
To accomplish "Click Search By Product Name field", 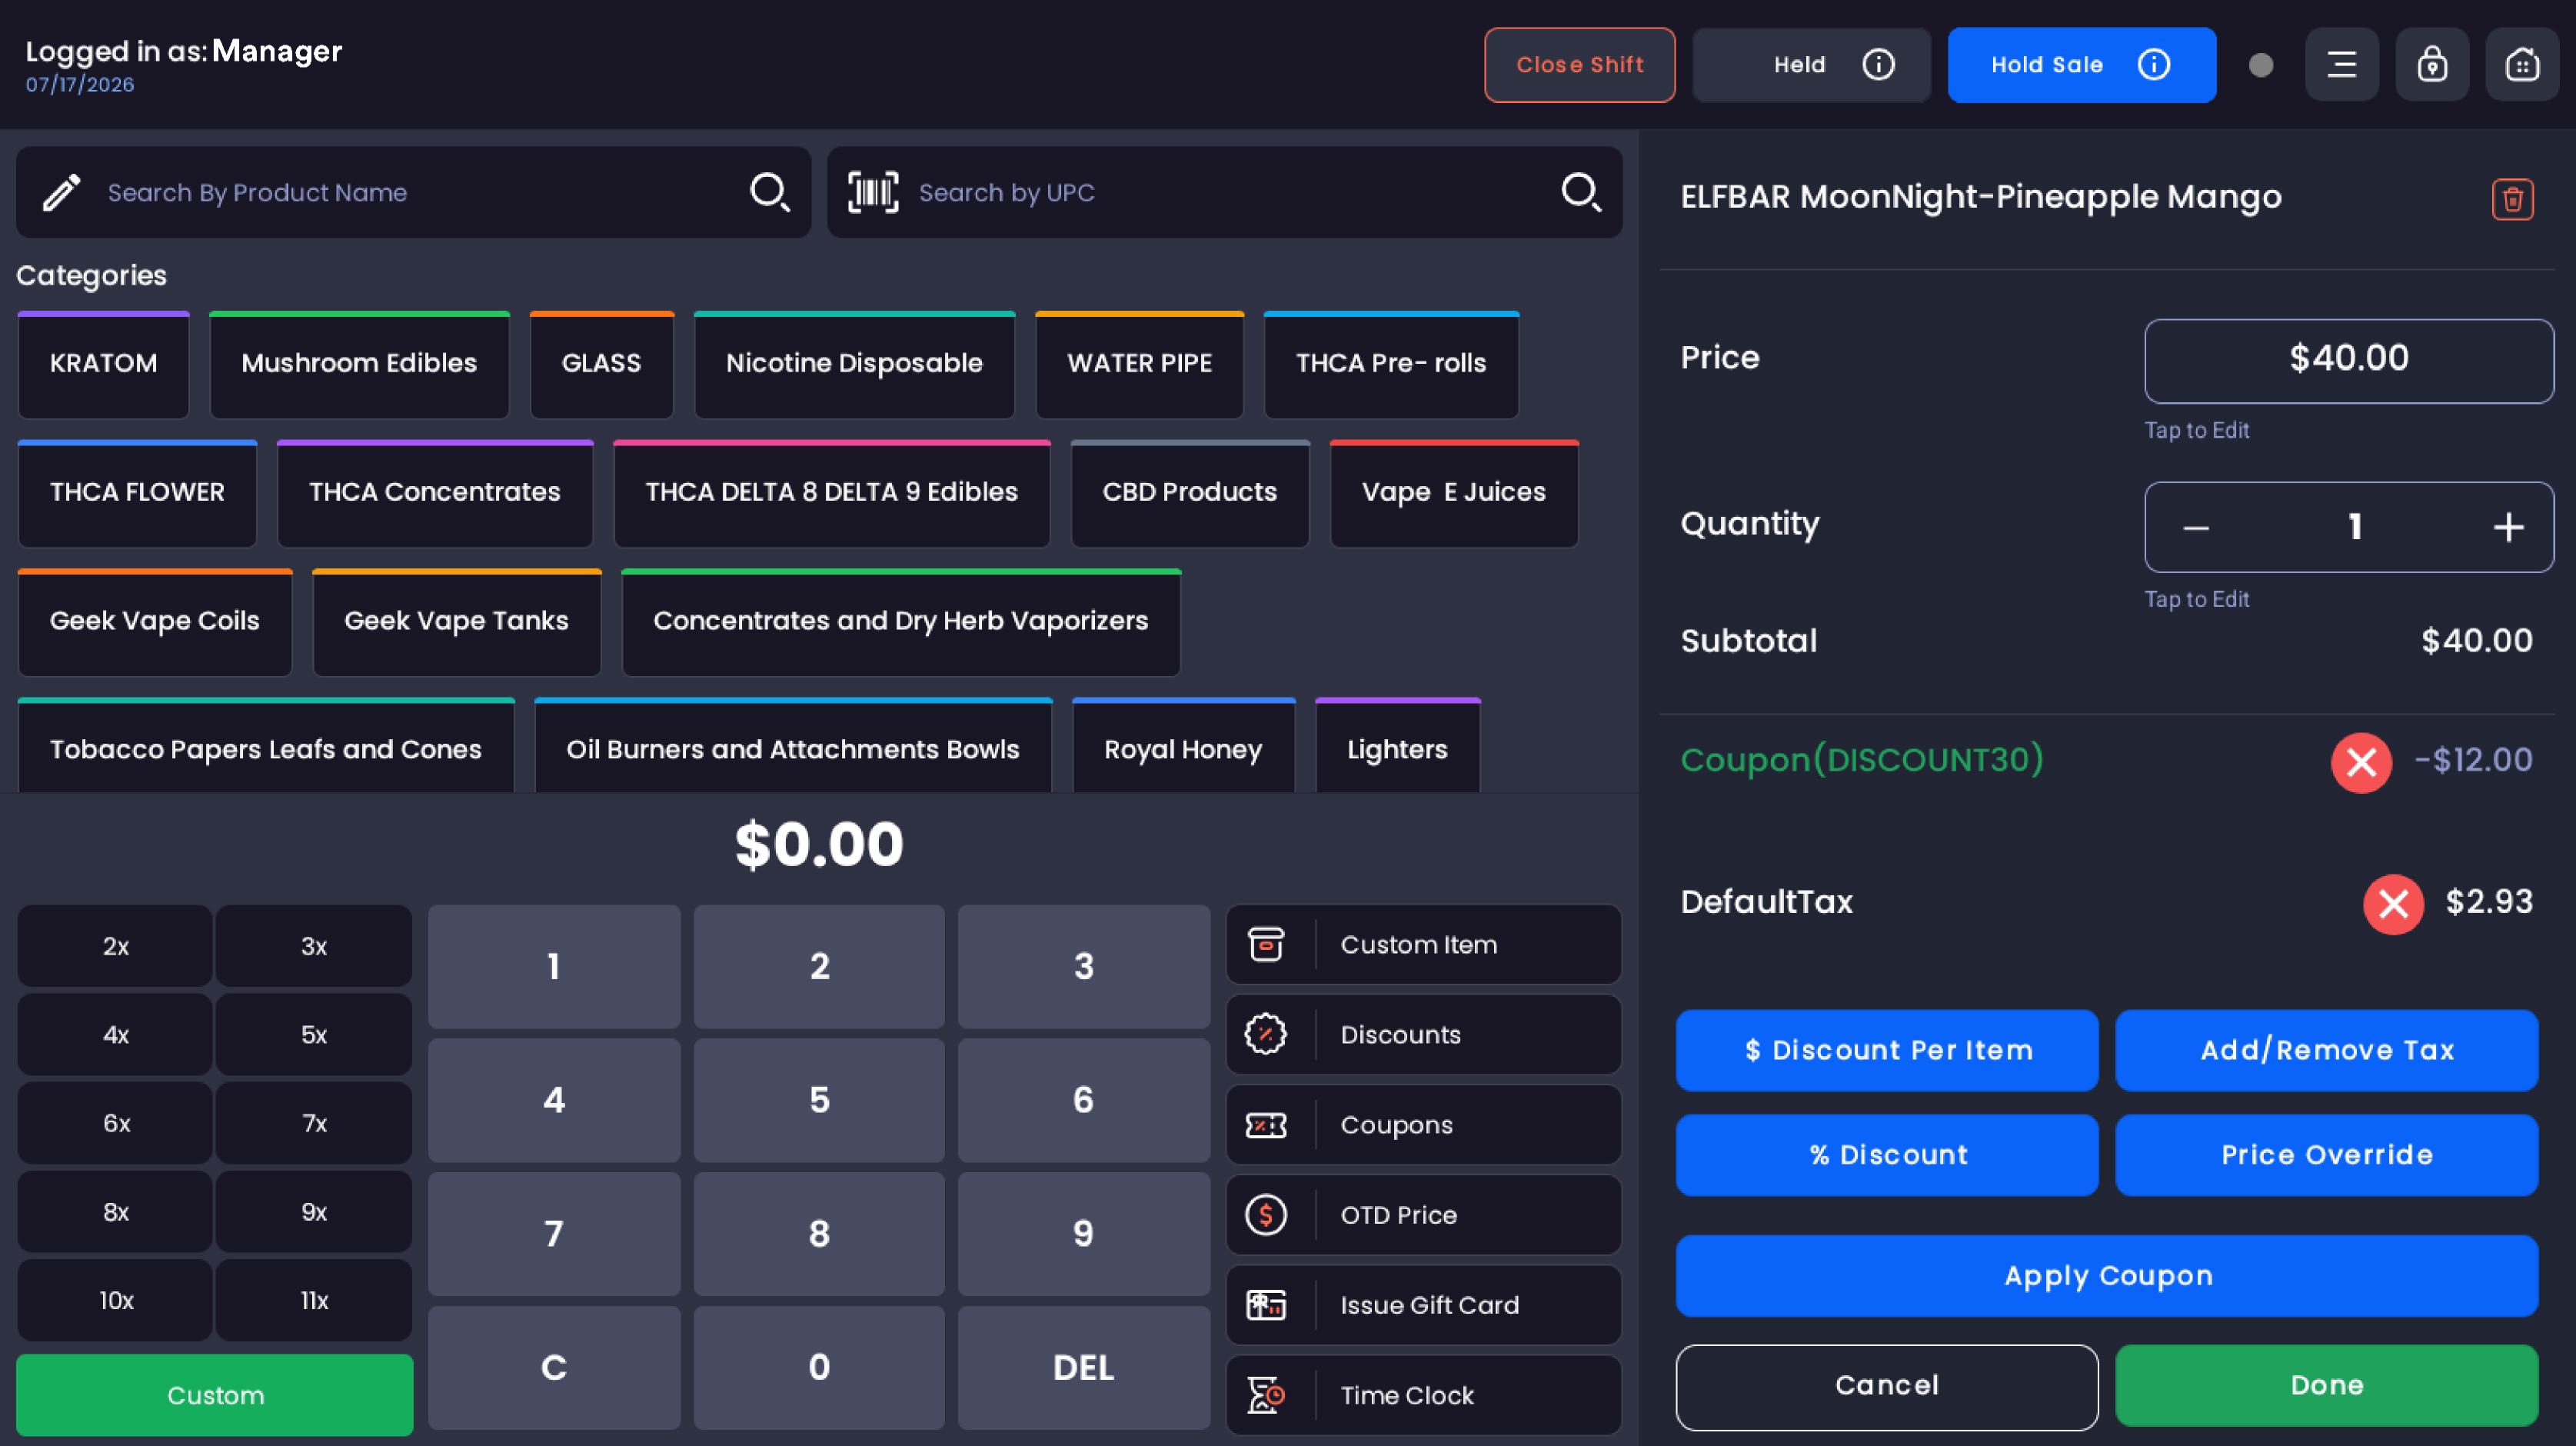I will coord(413,192).
